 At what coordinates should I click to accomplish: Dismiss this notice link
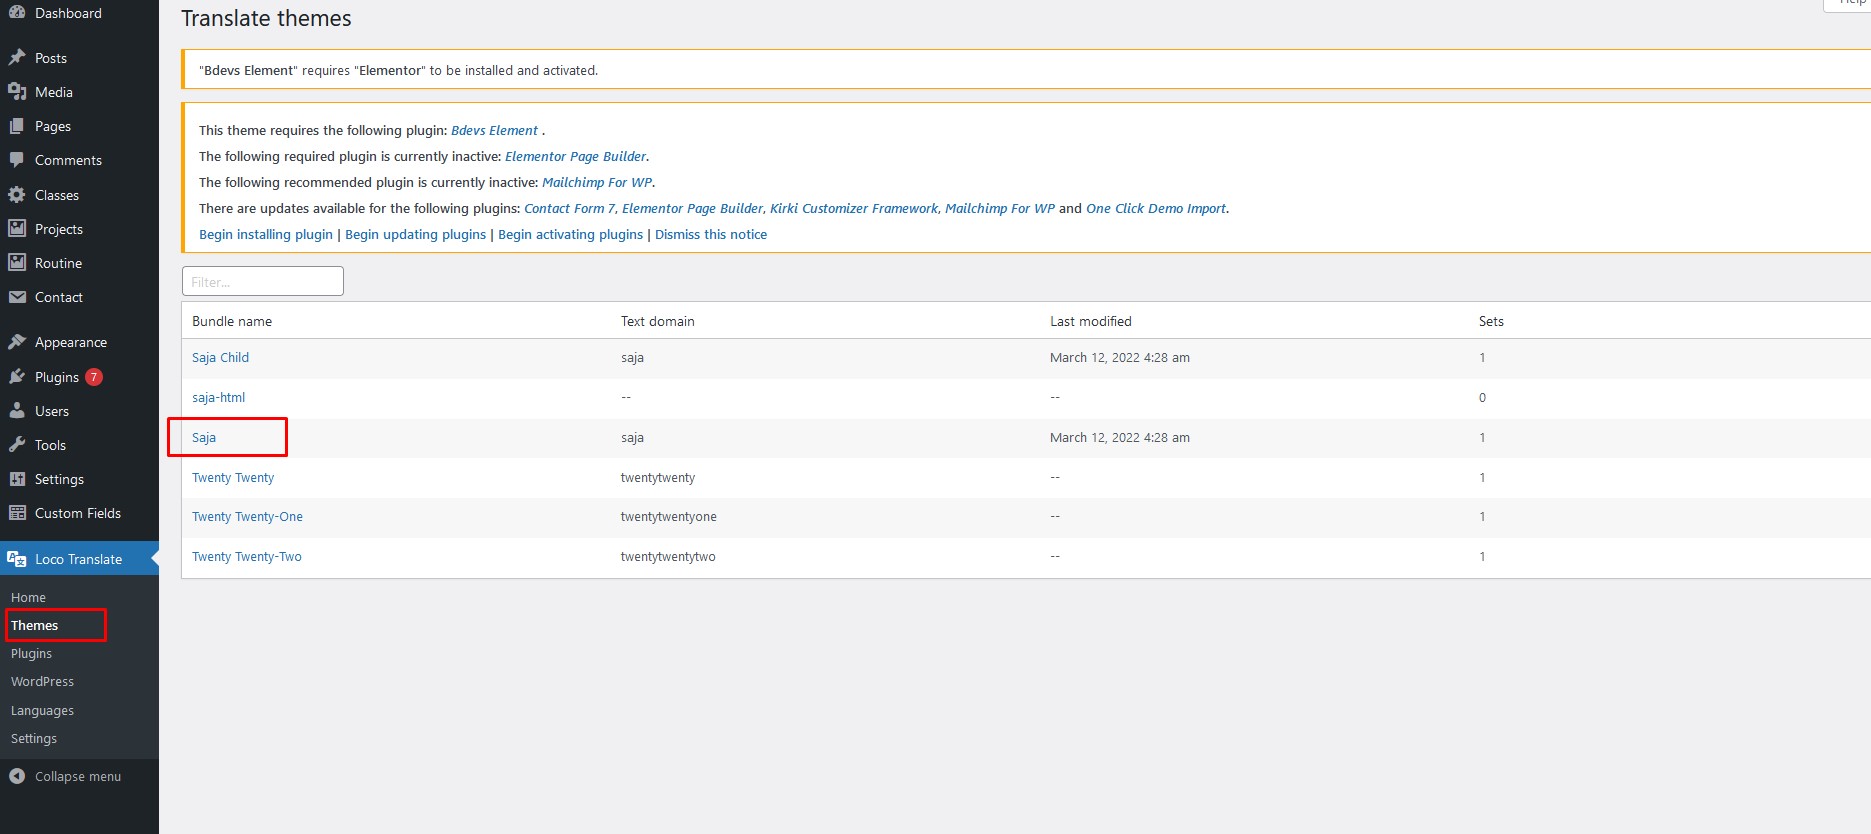[x=711, y=234]
